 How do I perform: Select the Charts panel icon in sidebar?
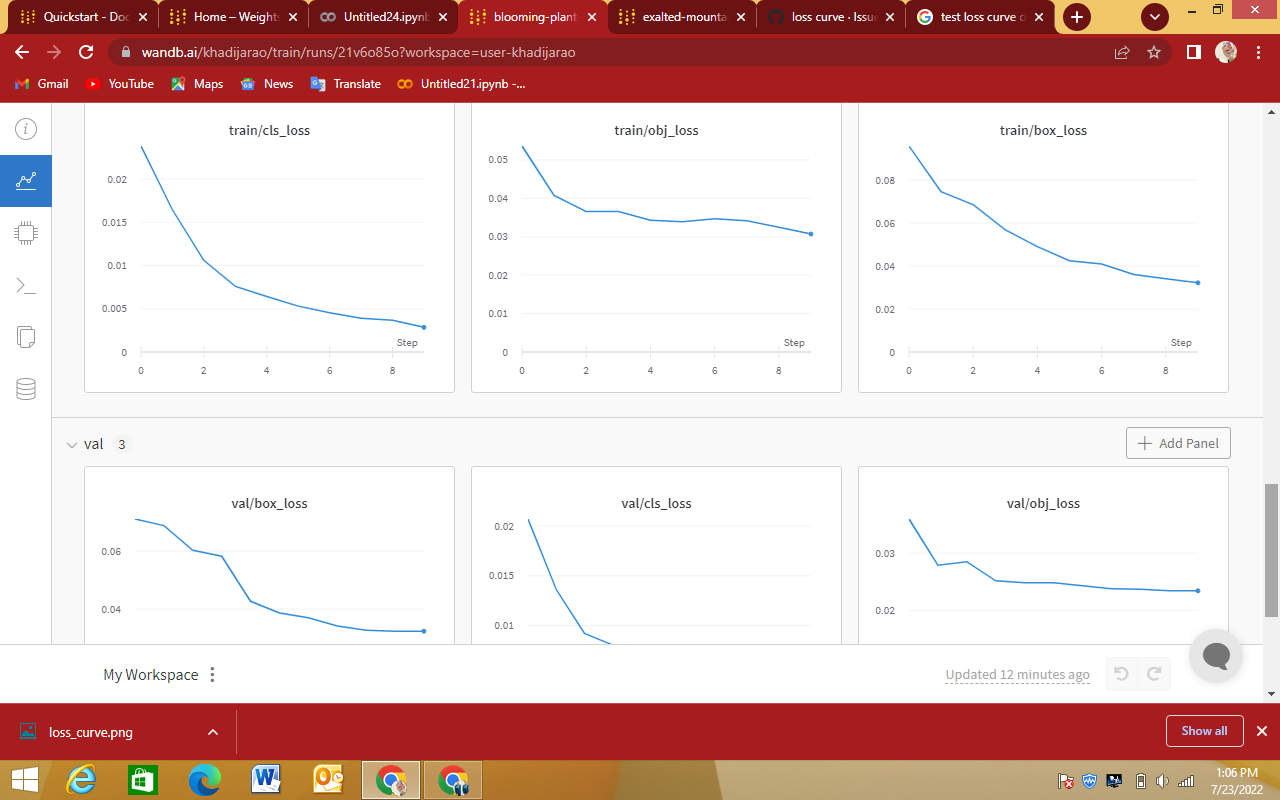coord(25,181)
